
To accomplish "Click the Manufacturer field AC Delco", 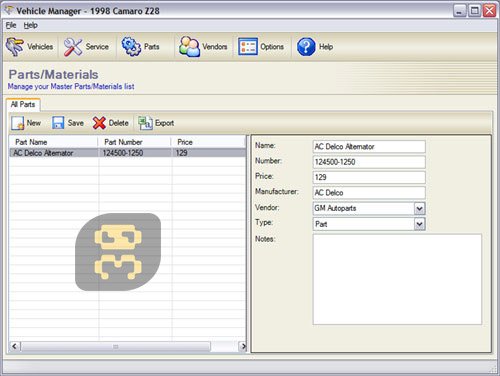I will (x=369, y=193).
